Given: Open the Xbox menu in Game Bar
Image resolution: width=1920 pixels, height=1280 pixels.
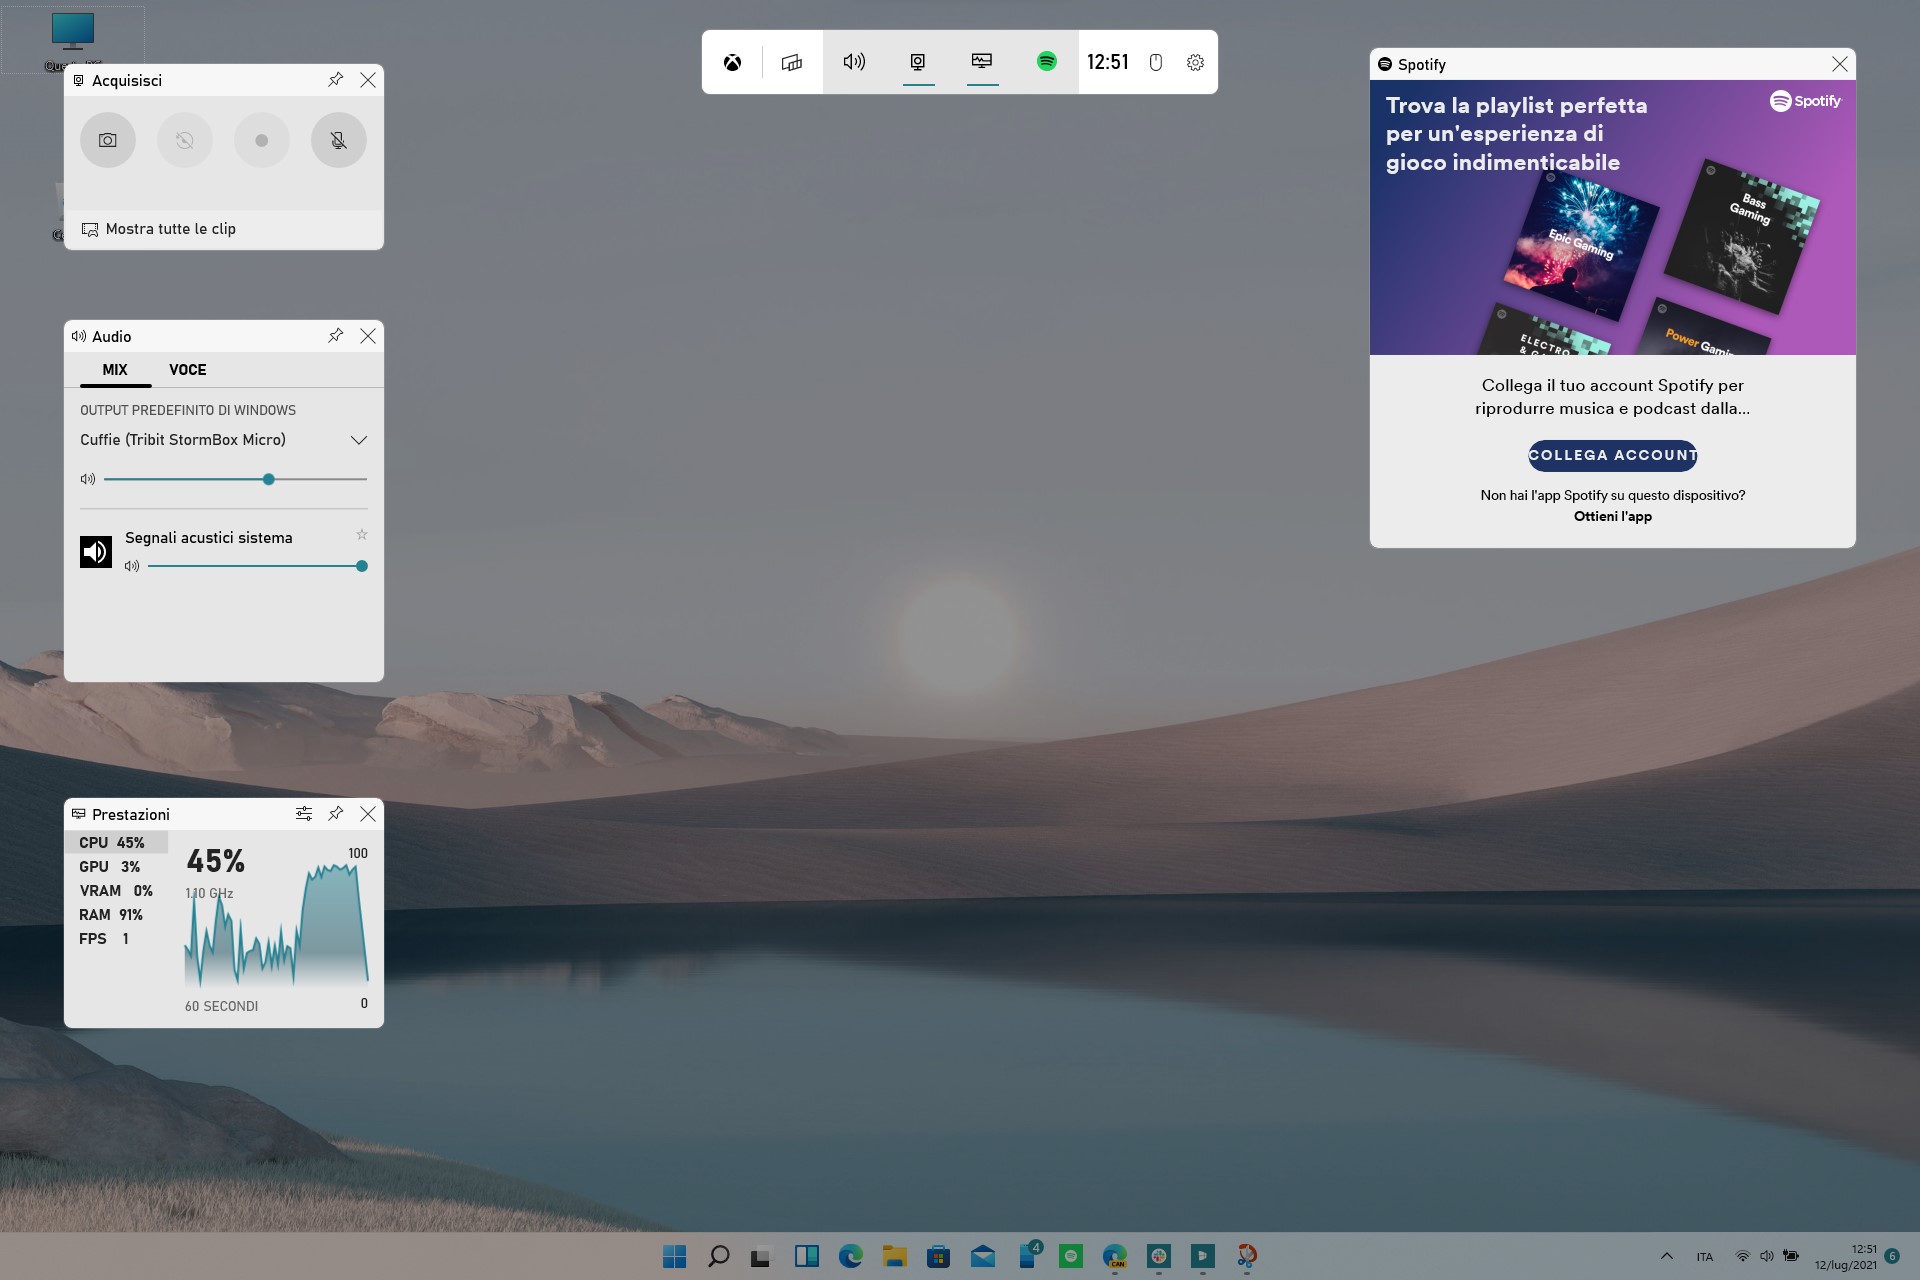Looking at the screenshot, I should click(x=733, y=62).
